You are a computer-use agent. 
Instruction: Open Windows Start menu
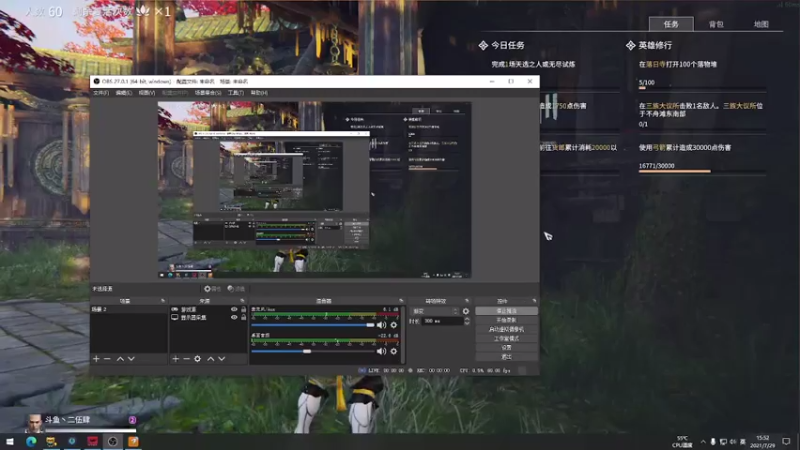tap(10, 441)
